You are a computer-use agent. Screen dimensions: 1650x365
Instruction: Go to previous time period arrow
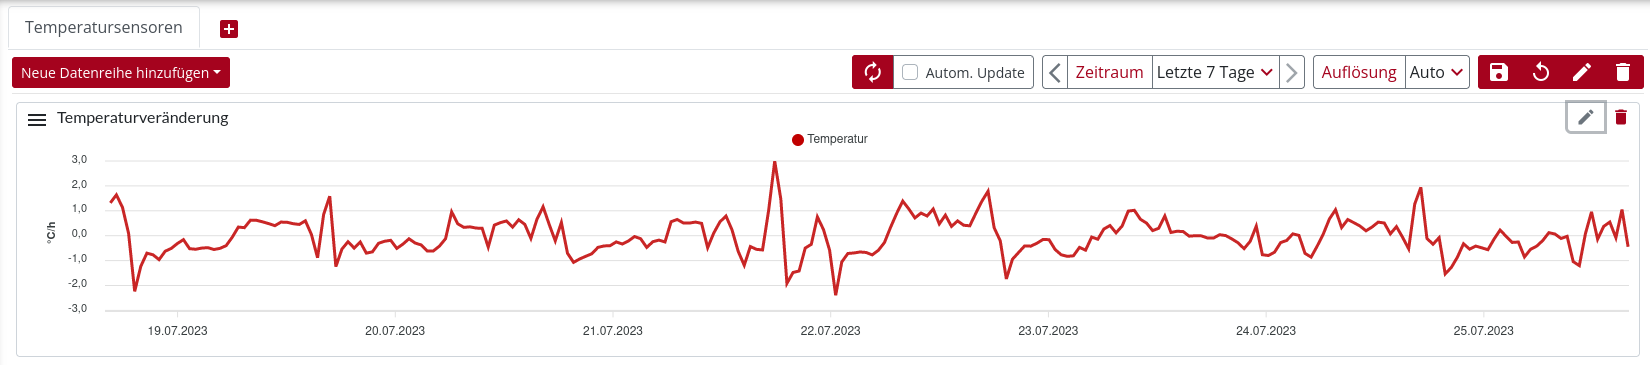(1055, 72)
